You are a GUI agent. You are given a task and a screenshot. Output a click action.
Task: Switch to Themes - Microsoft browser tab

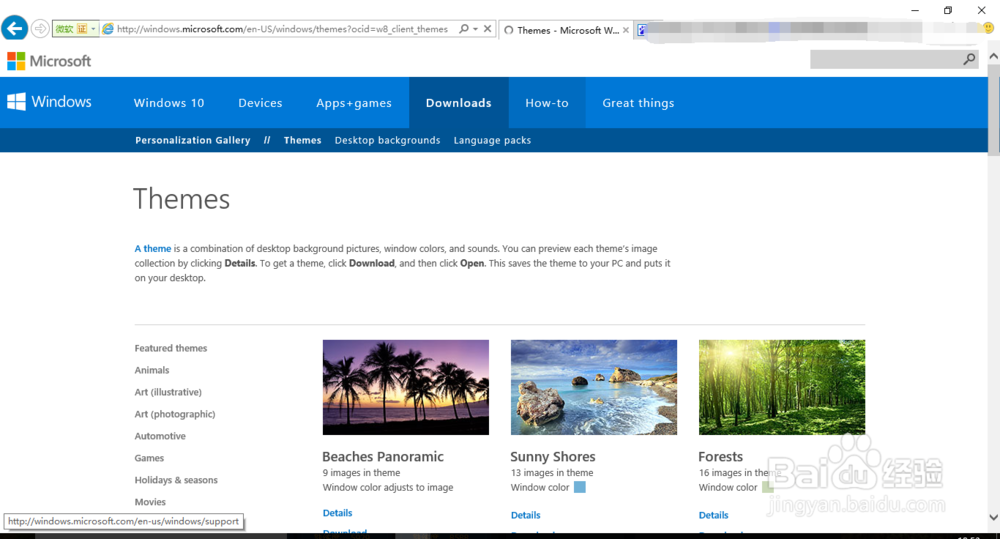point(565,30)
